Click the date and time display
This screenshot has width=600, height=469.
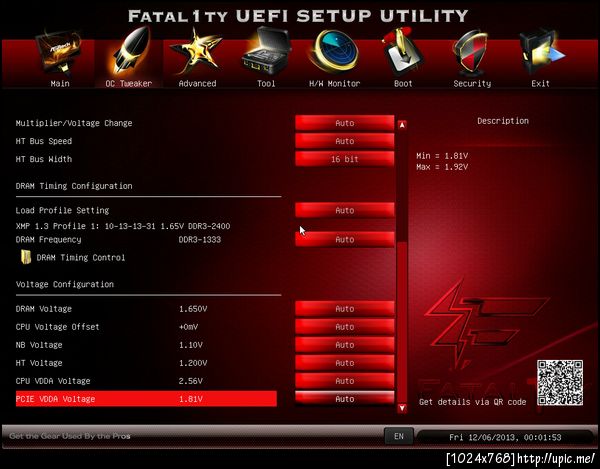pyautogui.click(x=505, y=437)
